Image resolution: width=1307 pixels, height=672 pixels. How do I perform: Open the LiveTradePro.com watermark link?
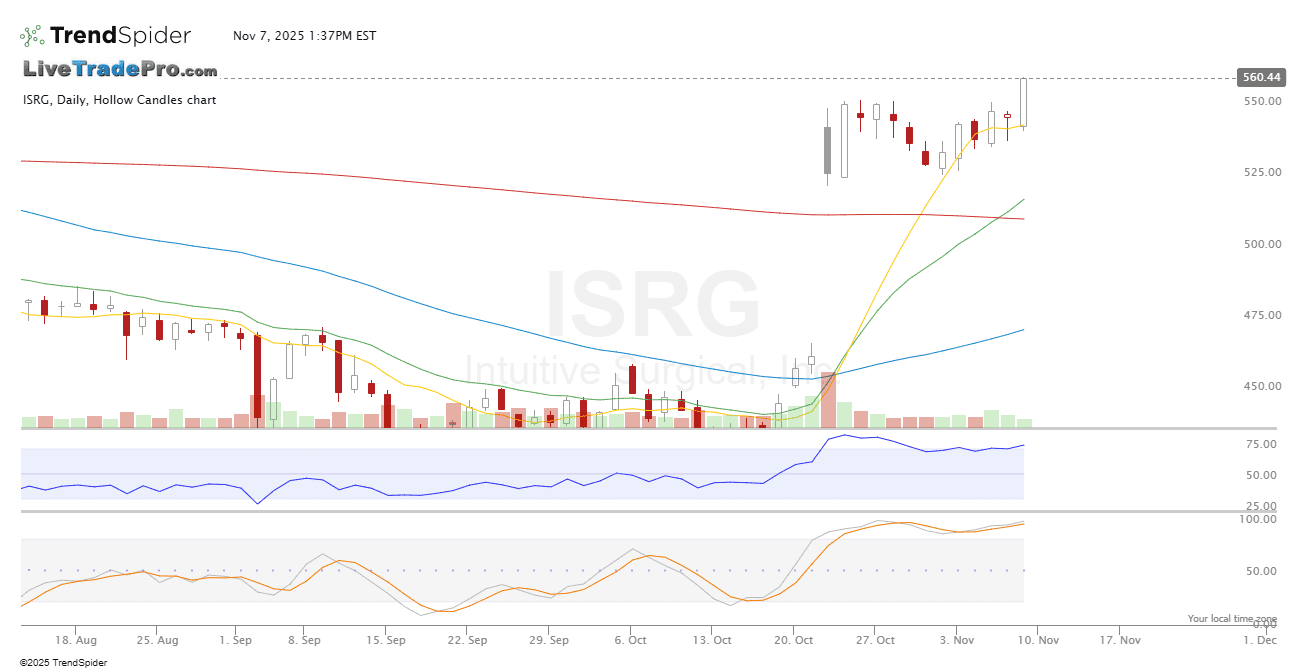[120, 70]
